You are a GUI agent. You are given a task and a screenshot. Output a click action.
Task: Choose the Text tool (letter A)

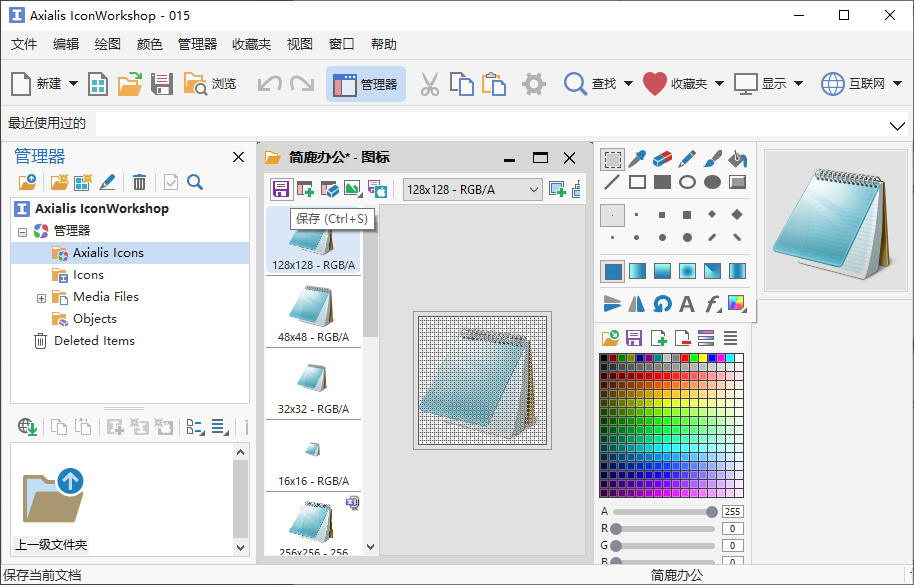687,304
